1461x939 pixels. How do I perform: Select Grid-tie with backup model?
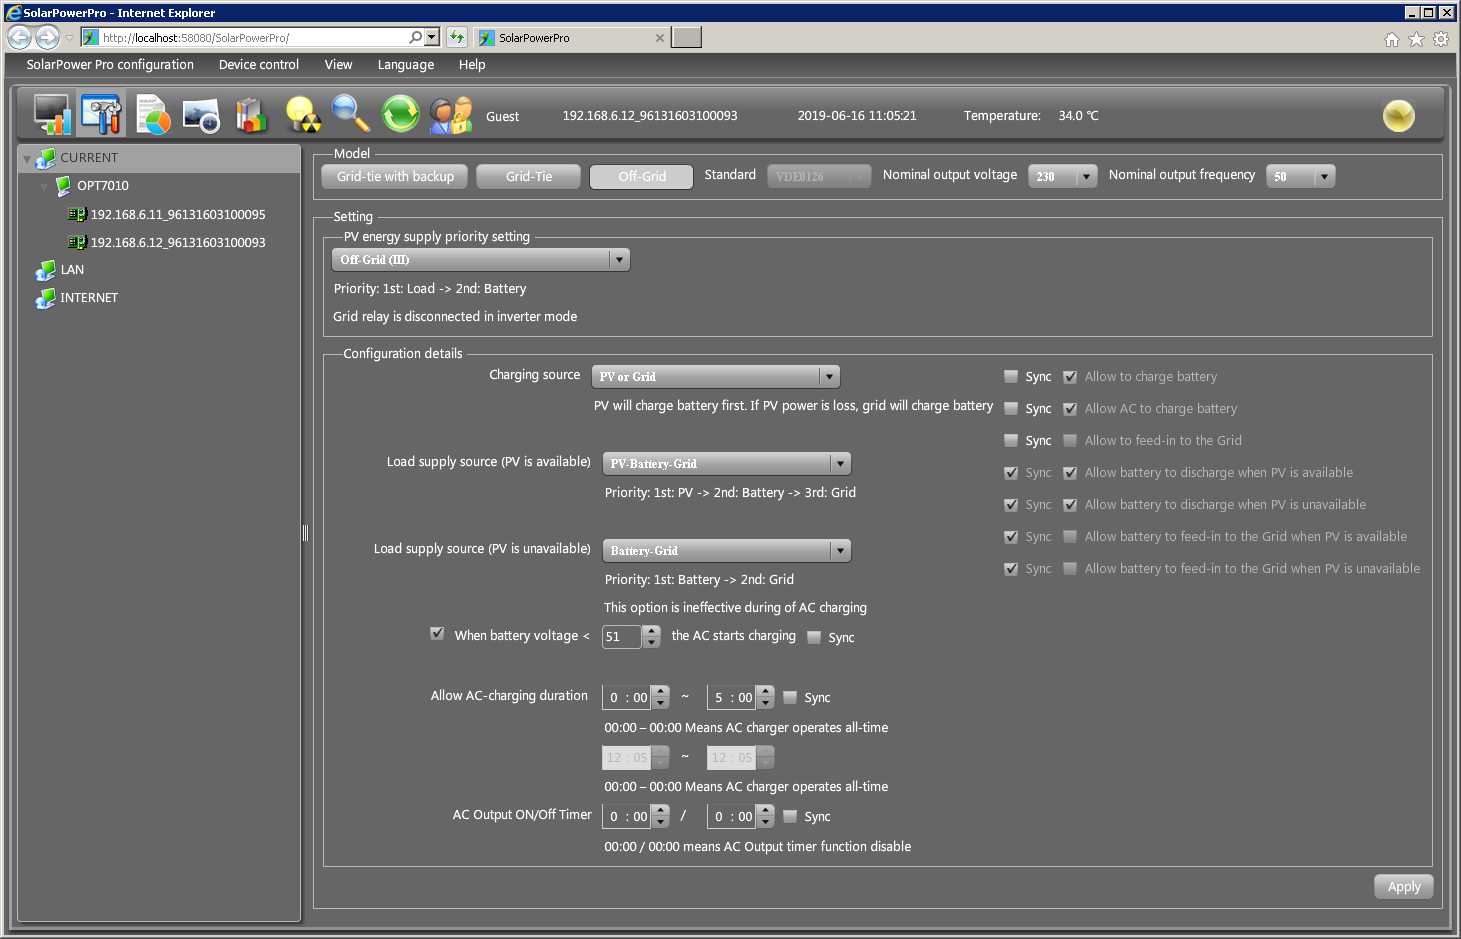pyautogui.click(x=395, y=177)
